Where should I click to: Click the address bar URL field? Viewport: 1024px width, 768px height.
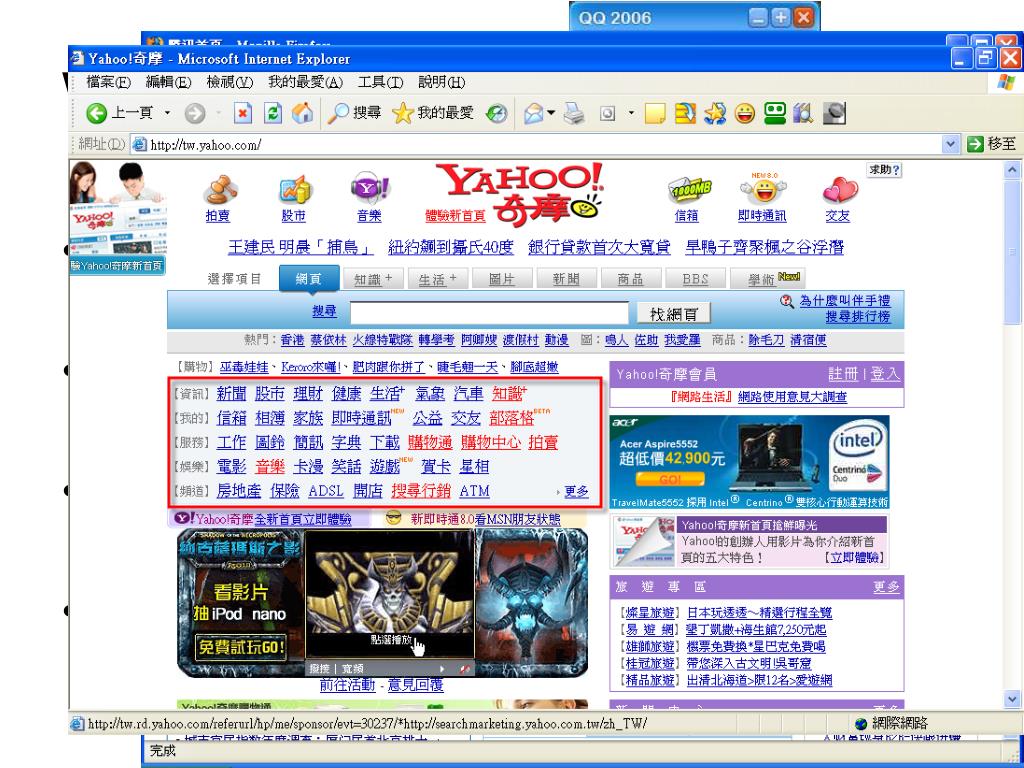tap(536, 144)
